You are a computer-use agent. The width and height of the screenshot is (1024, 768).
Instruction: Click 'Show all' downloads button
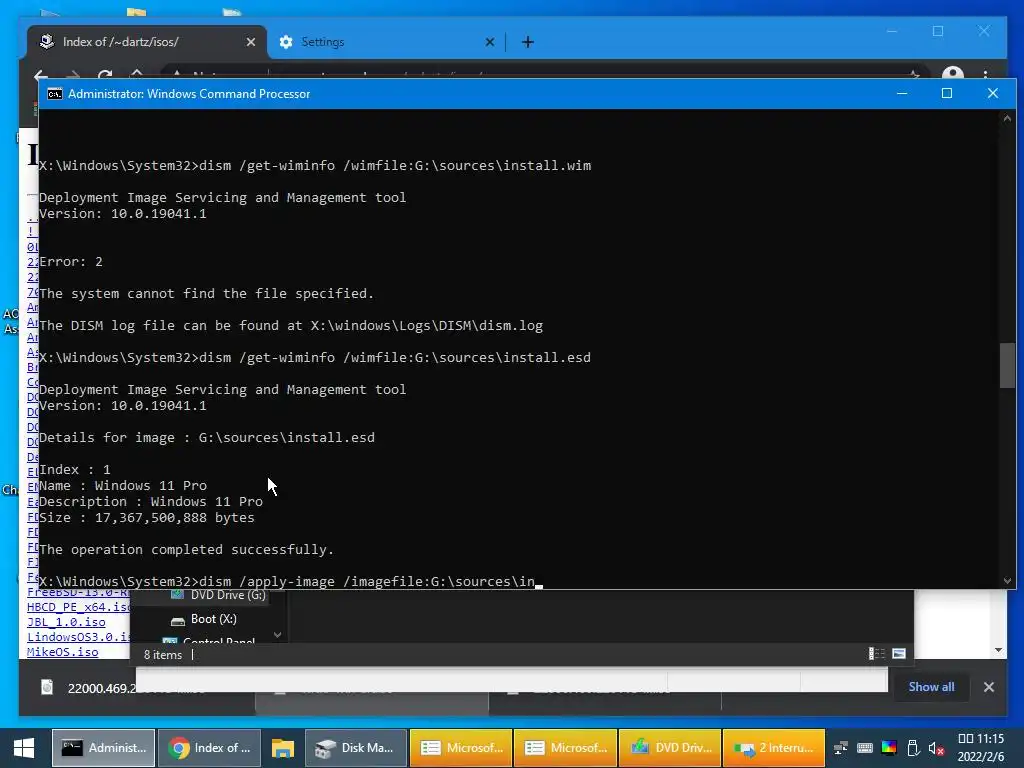pos(931,687)
